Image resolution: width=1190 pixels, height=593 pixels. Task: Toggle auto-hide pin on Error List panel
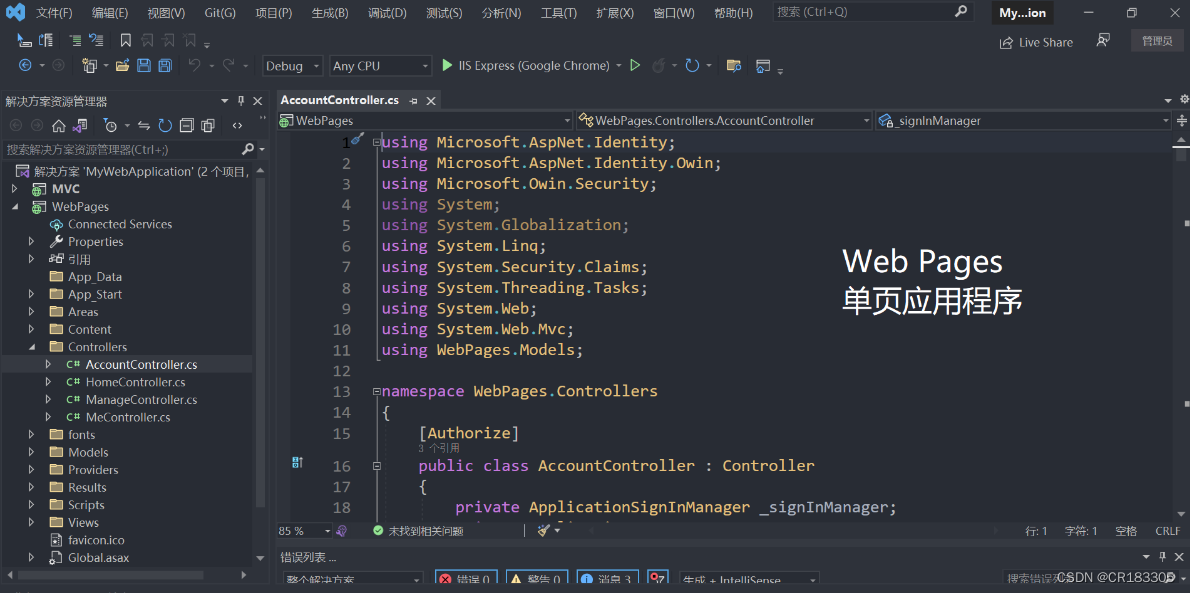click(1162, 557)
